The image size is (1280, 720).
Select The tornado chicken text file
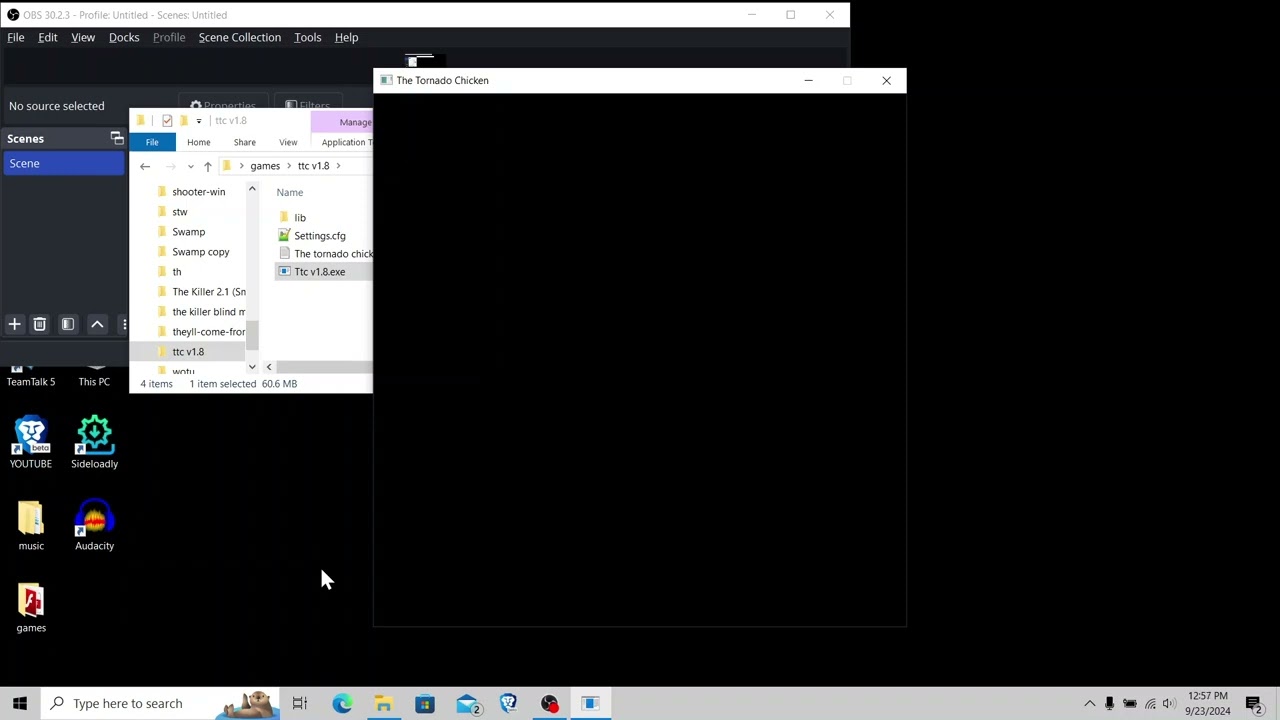[x=332, y=254]
